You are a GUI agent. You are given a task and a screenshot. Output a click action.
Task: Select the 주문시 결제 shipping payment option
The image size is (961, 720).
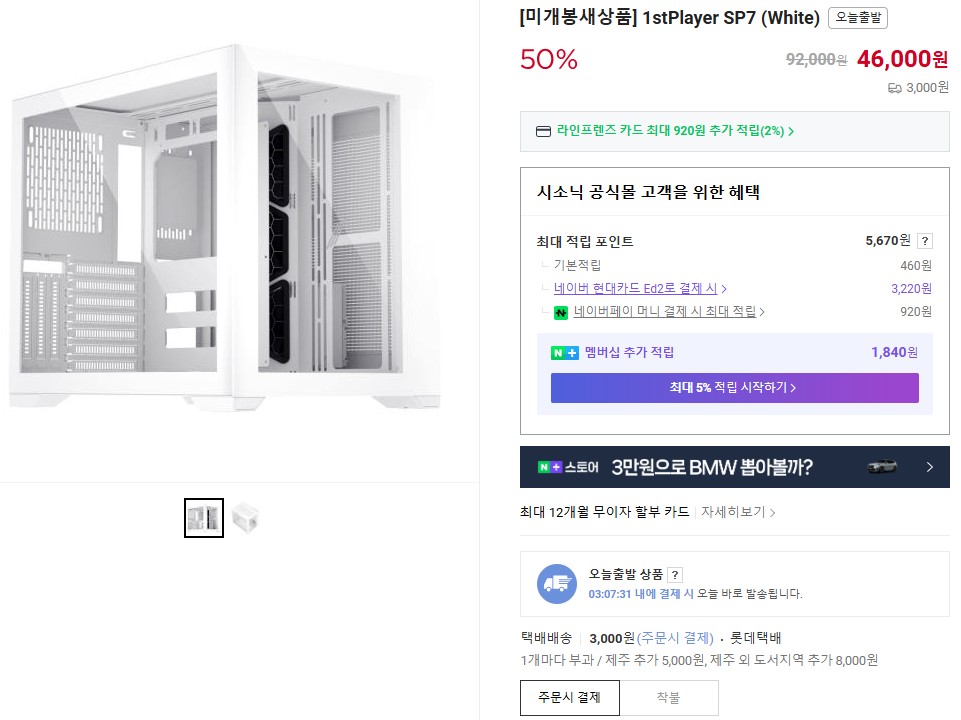(x=569, y=697)
